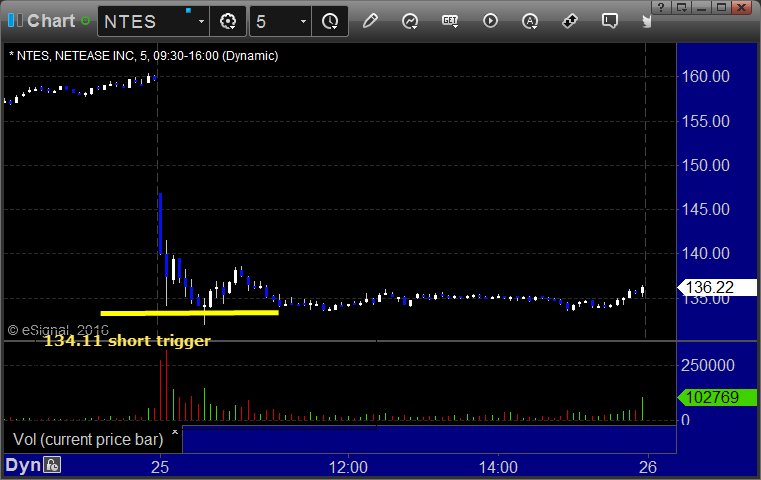Click the 145.00 price axis label
This screenshot has height=480, width=761.
tap(706, 210)
